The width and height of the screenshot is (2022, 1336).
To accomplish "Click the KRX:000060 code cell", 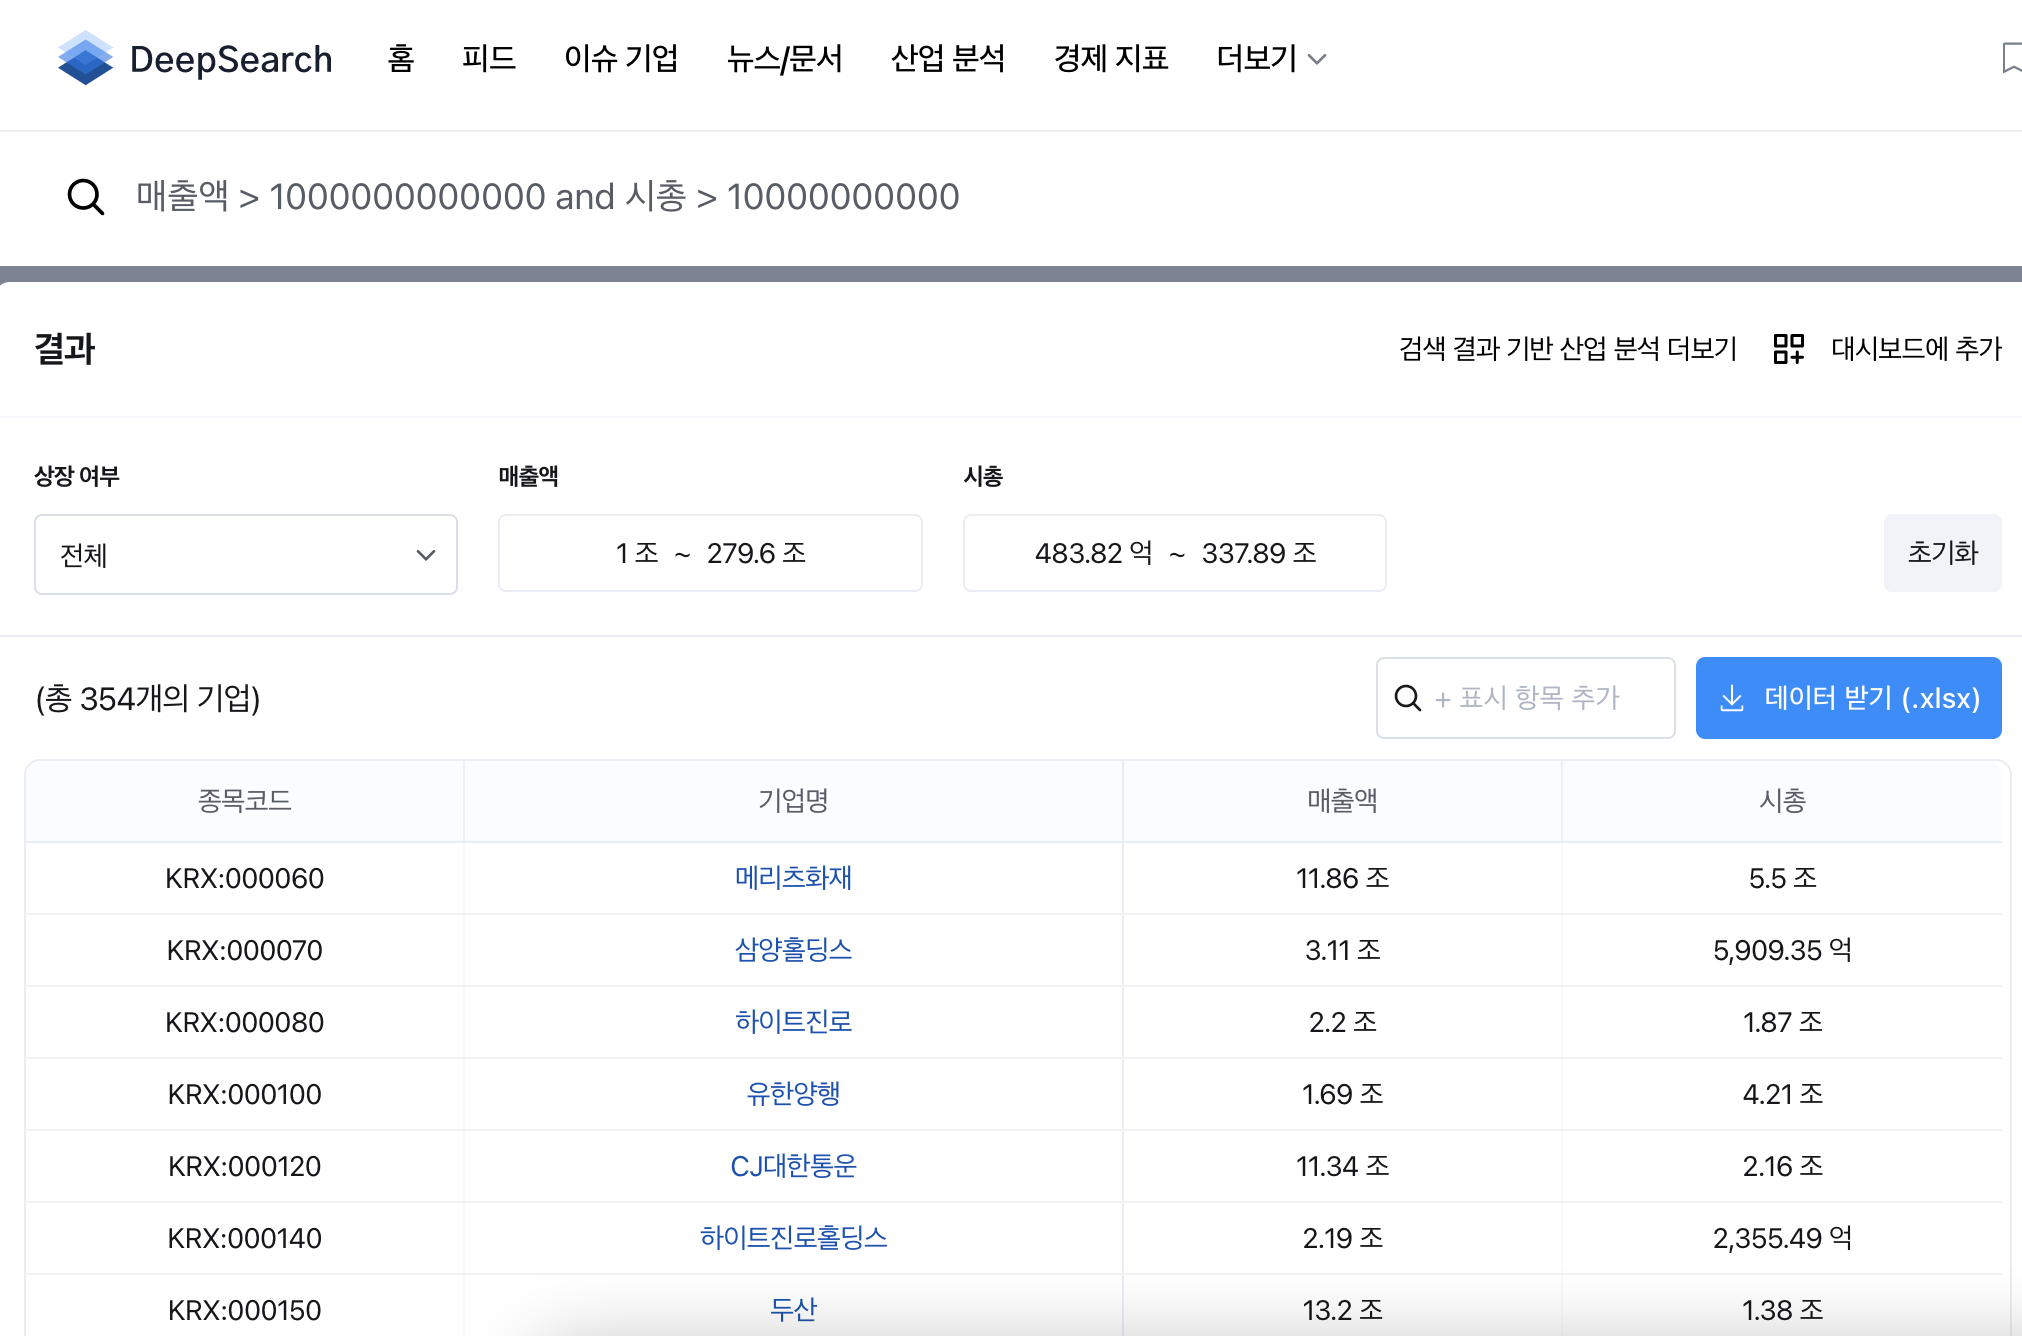I will [244, 878].
